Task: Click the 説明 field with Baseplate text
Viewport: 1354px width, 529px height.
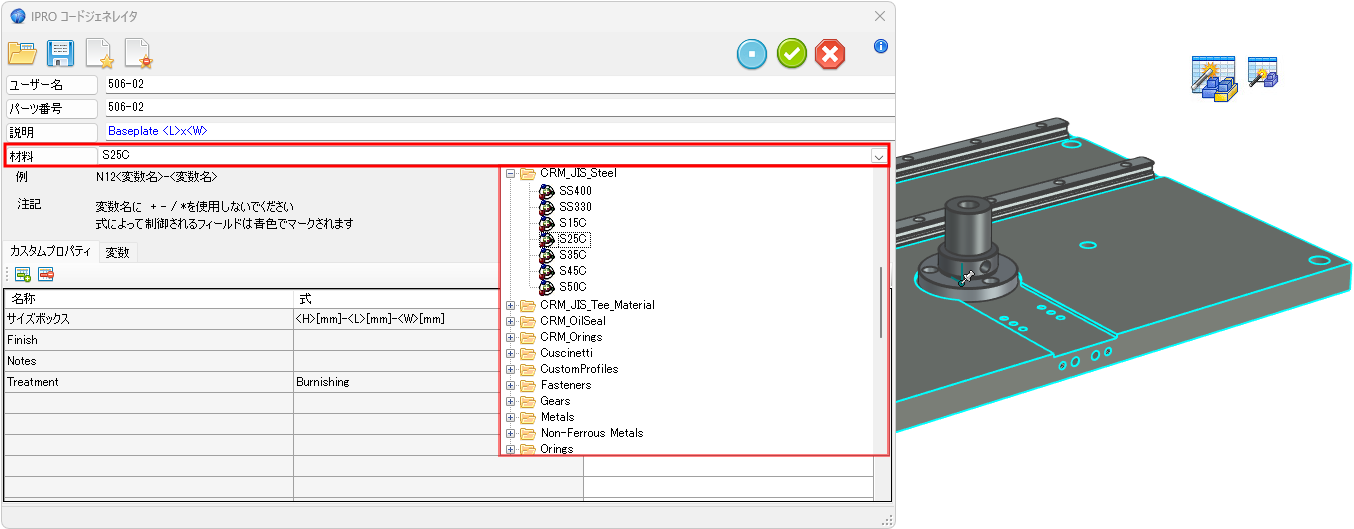Action: [x=498, y=131]
